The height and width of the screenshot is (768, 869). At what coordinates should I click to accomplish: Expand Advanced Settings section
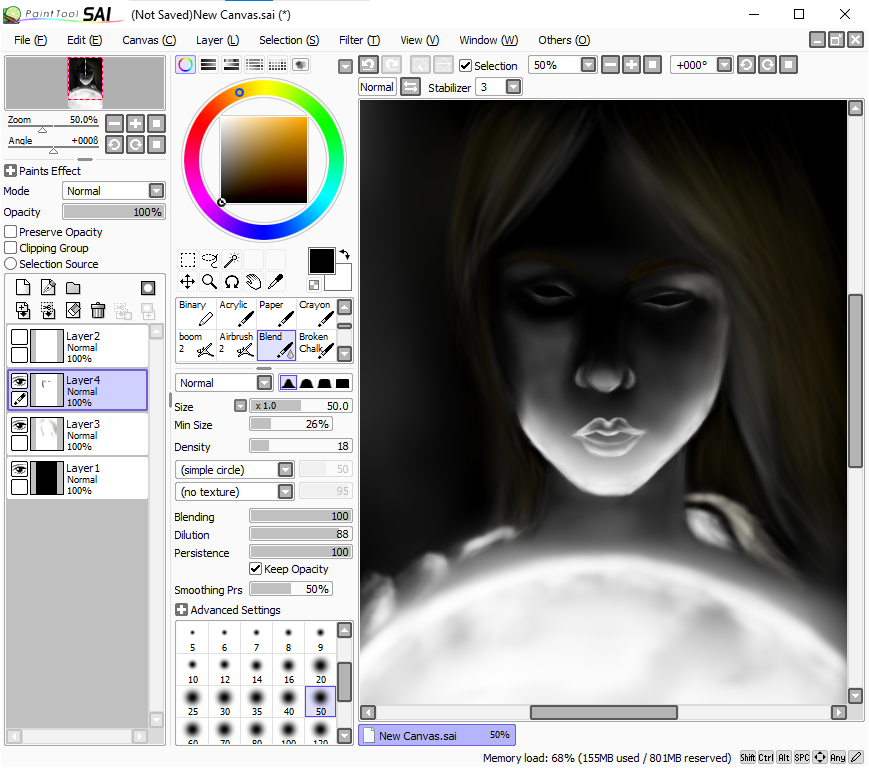[x=181, y=610]
